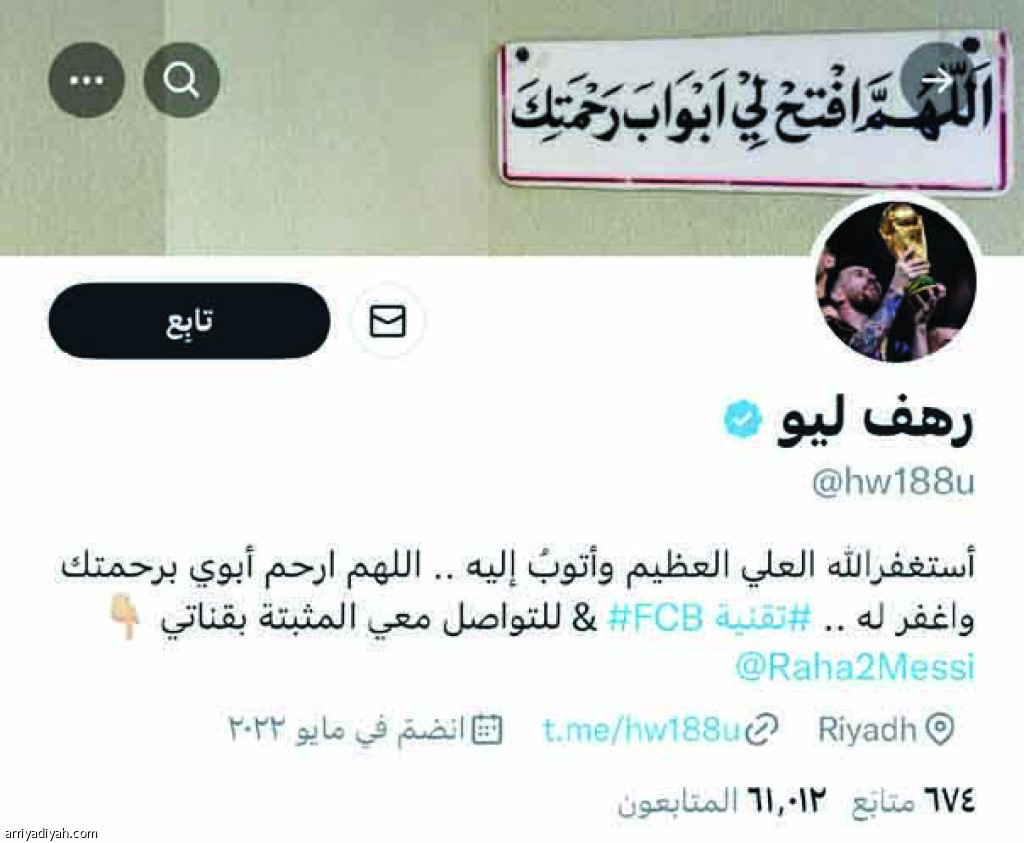The height and width of the screenshot is (843, 1024).
Task: Open the @Raha2Messi mention
Action: click(855, 667)
